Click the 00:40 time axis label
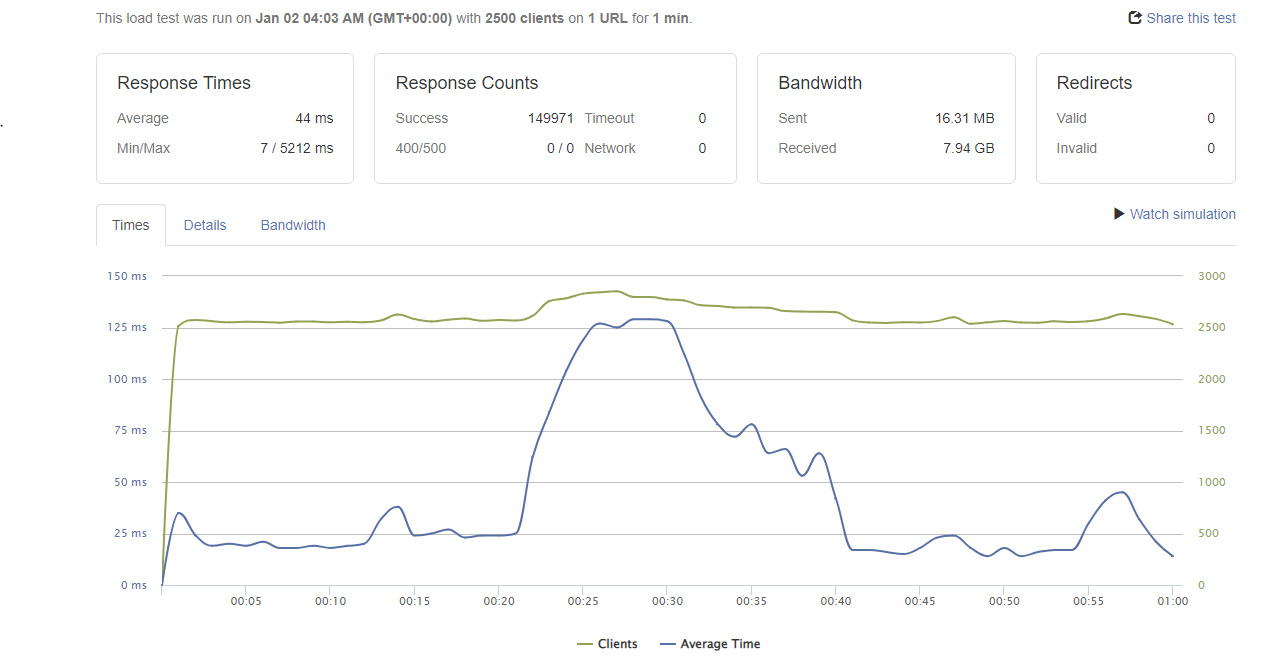 (836, 601)
